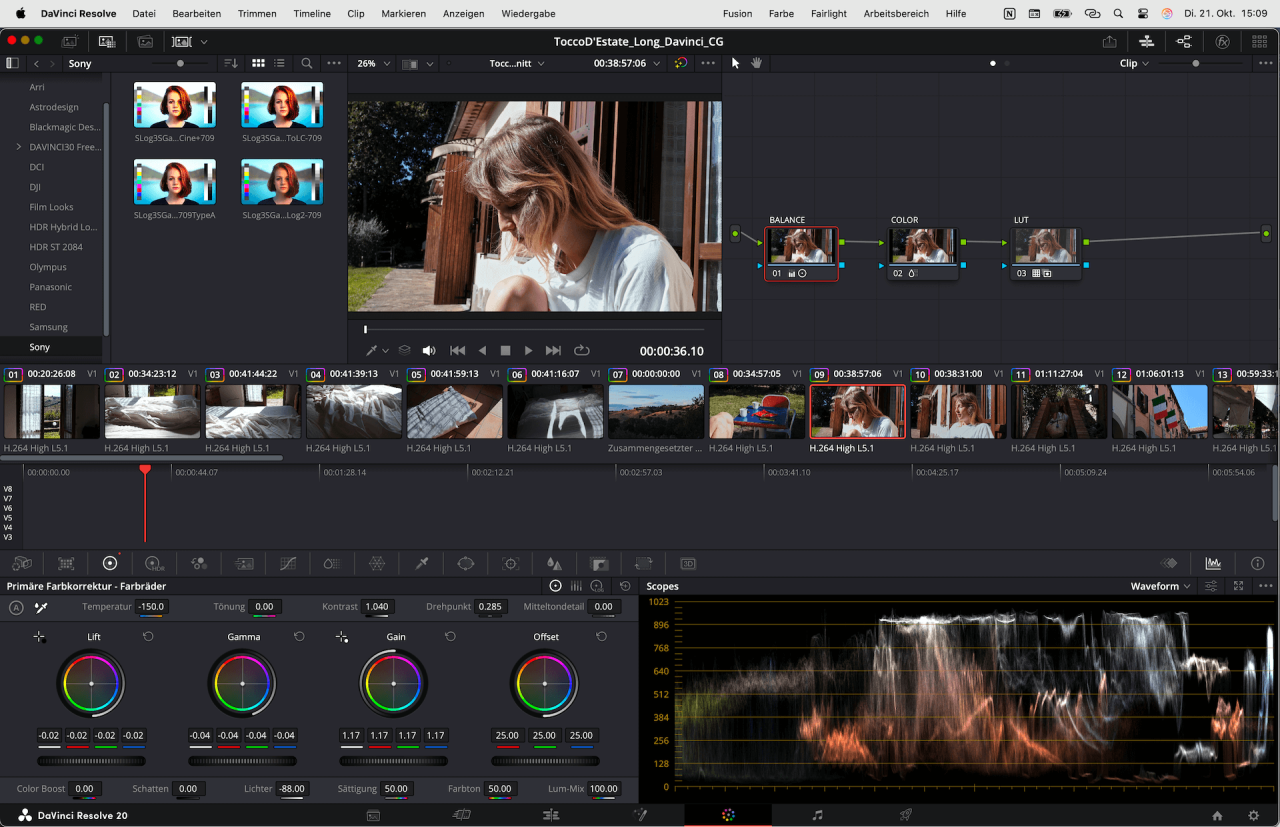Open the Tracker palette
The height and width of the screenshot is (827, 1280).
click(x=511, y=564)
